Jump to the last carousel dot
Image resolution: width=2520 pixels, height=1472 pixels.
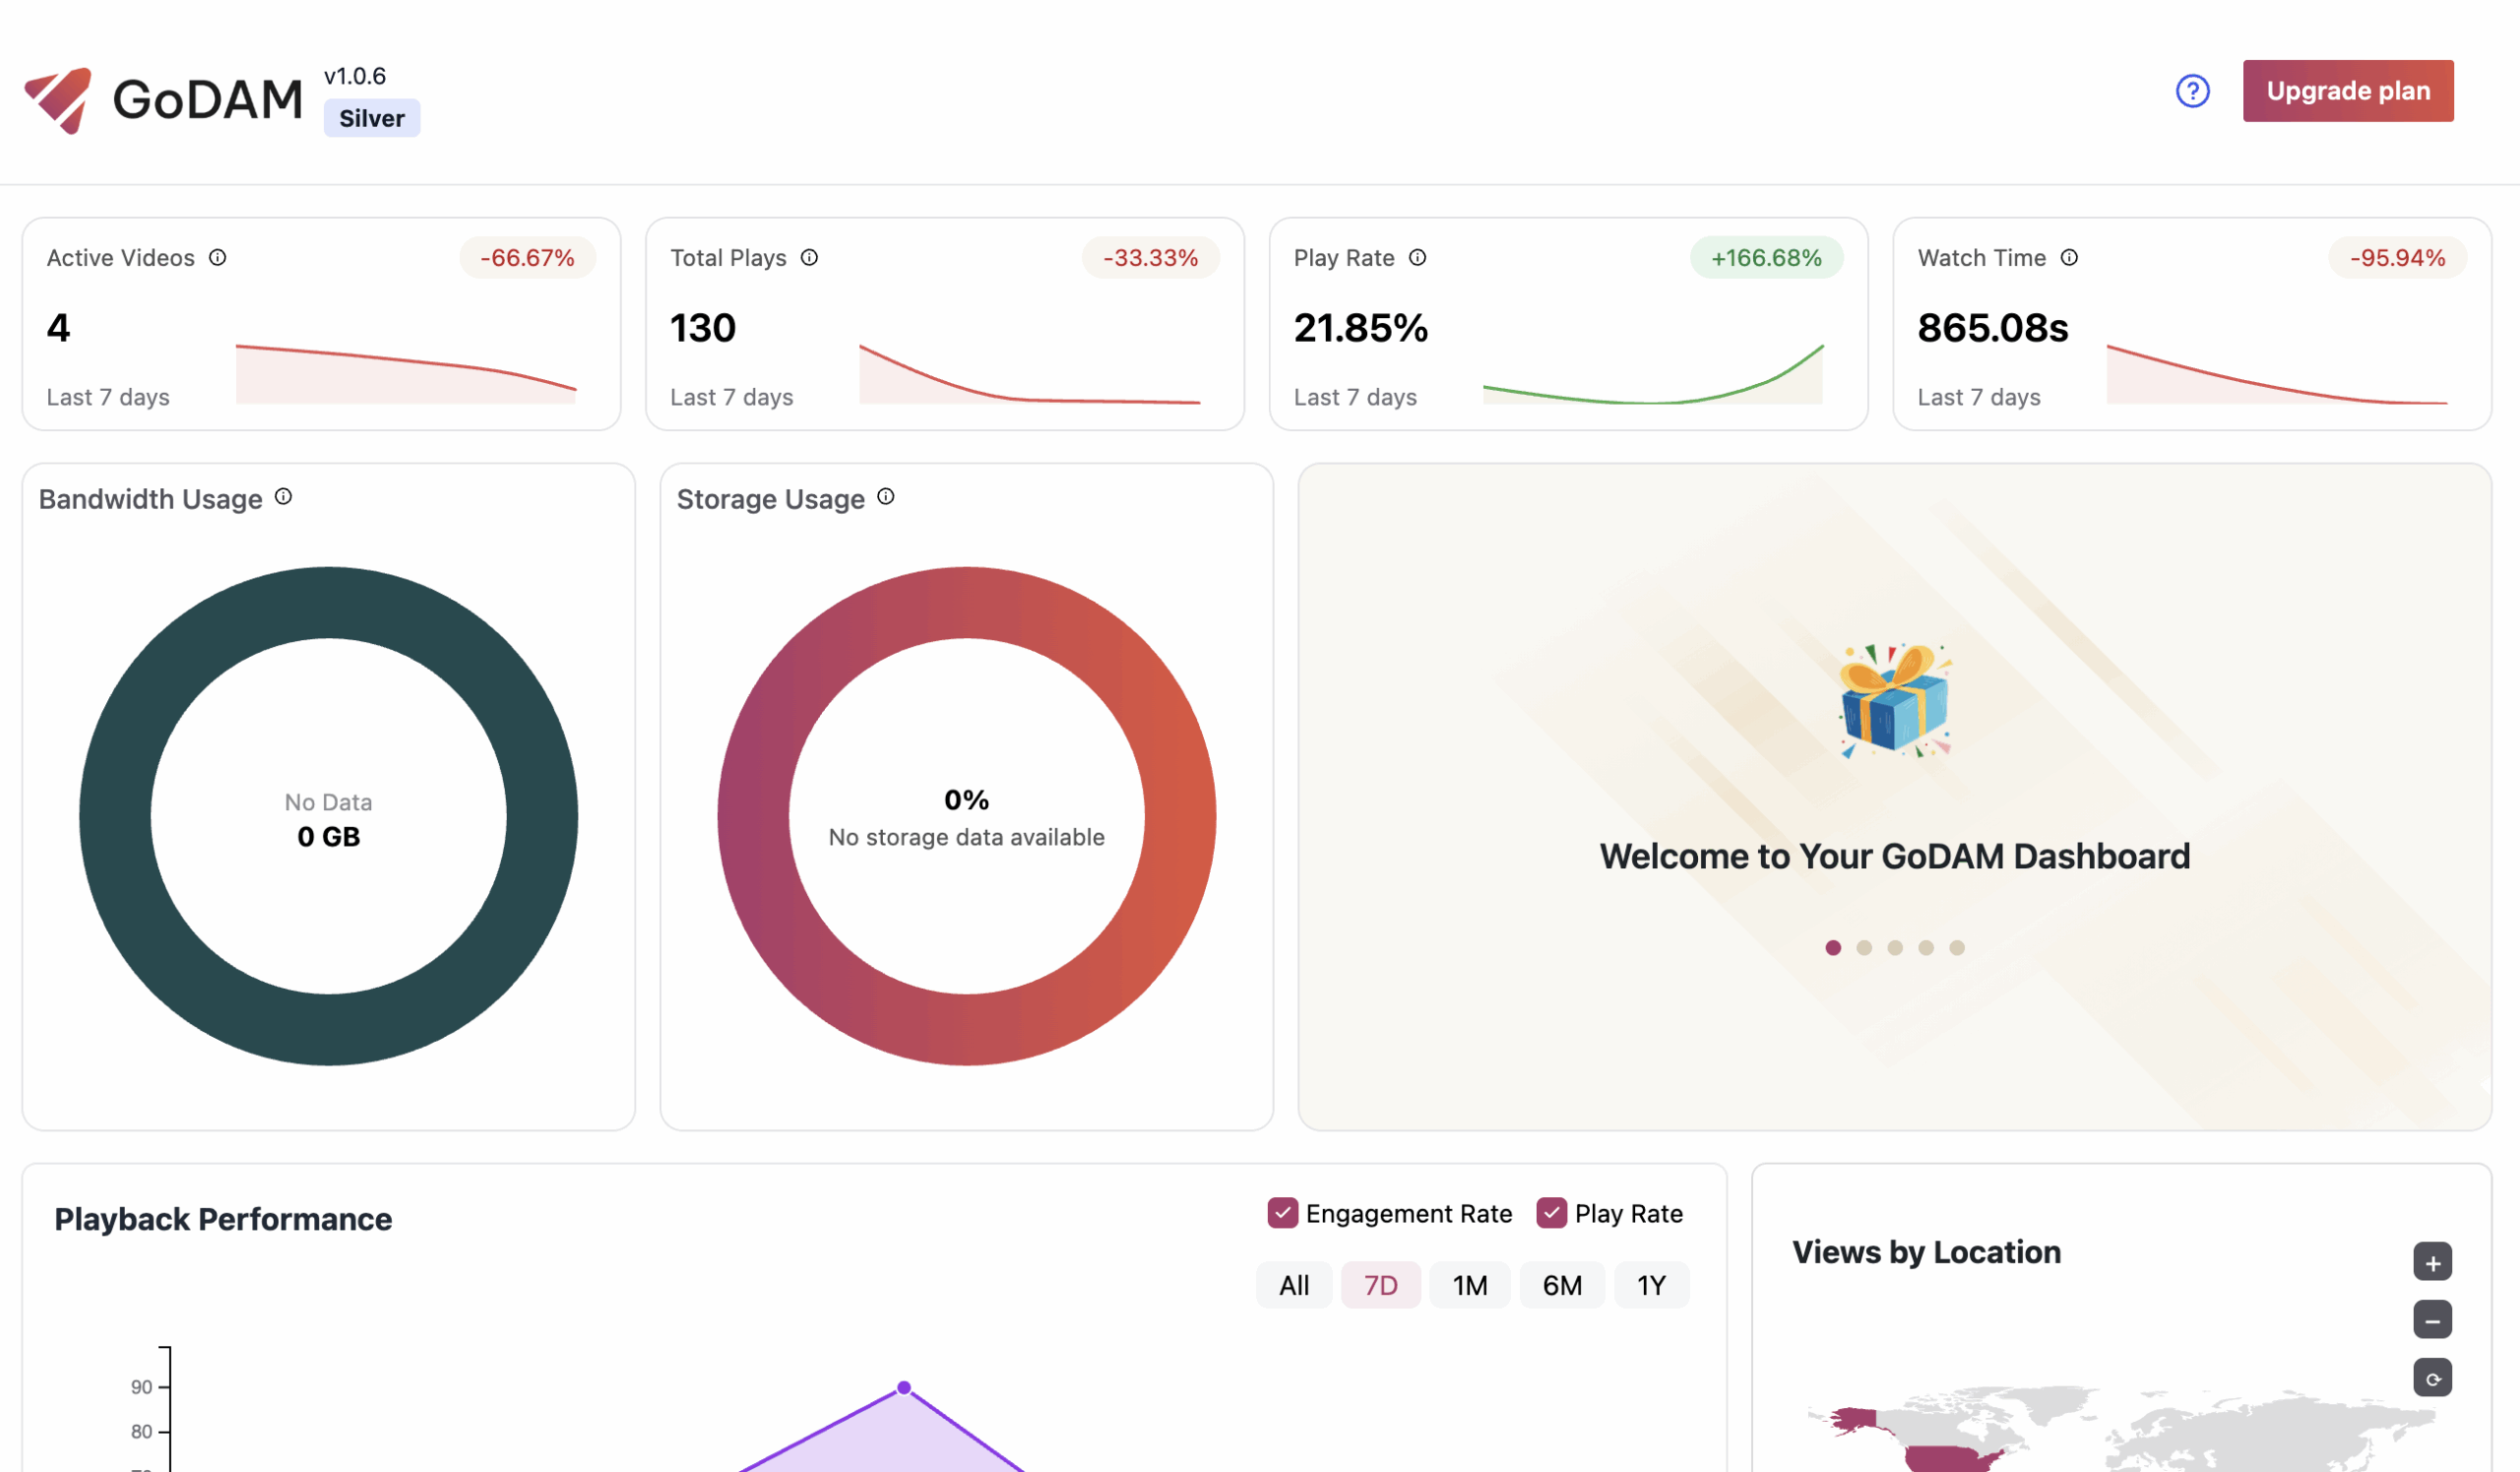point(1957,948)
